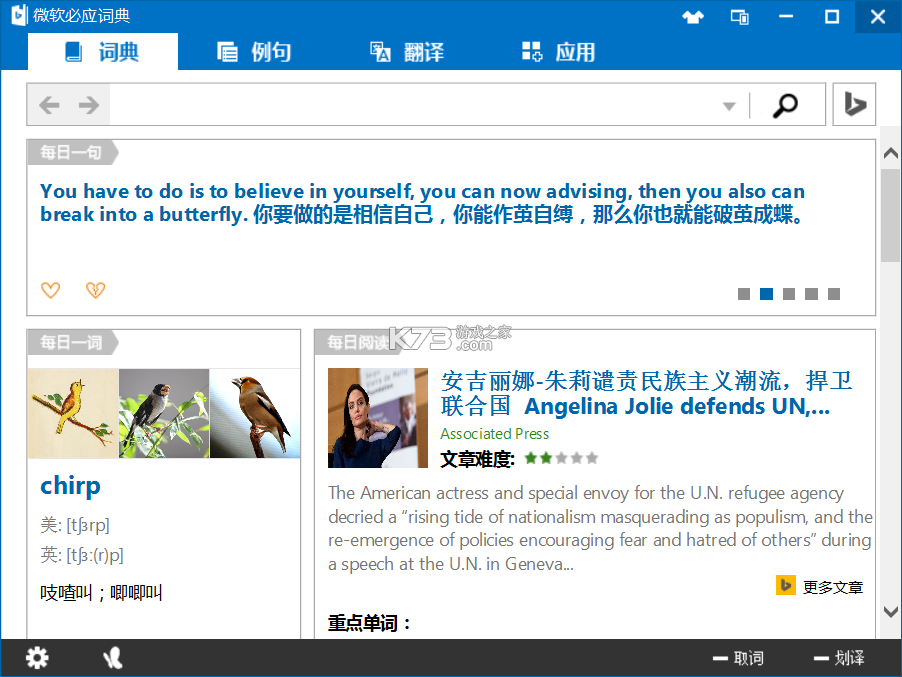Image resolution: width=902 pixels, height=677 pixels.
Task: Click the 重点单词 heading
Action: point(369,623)
